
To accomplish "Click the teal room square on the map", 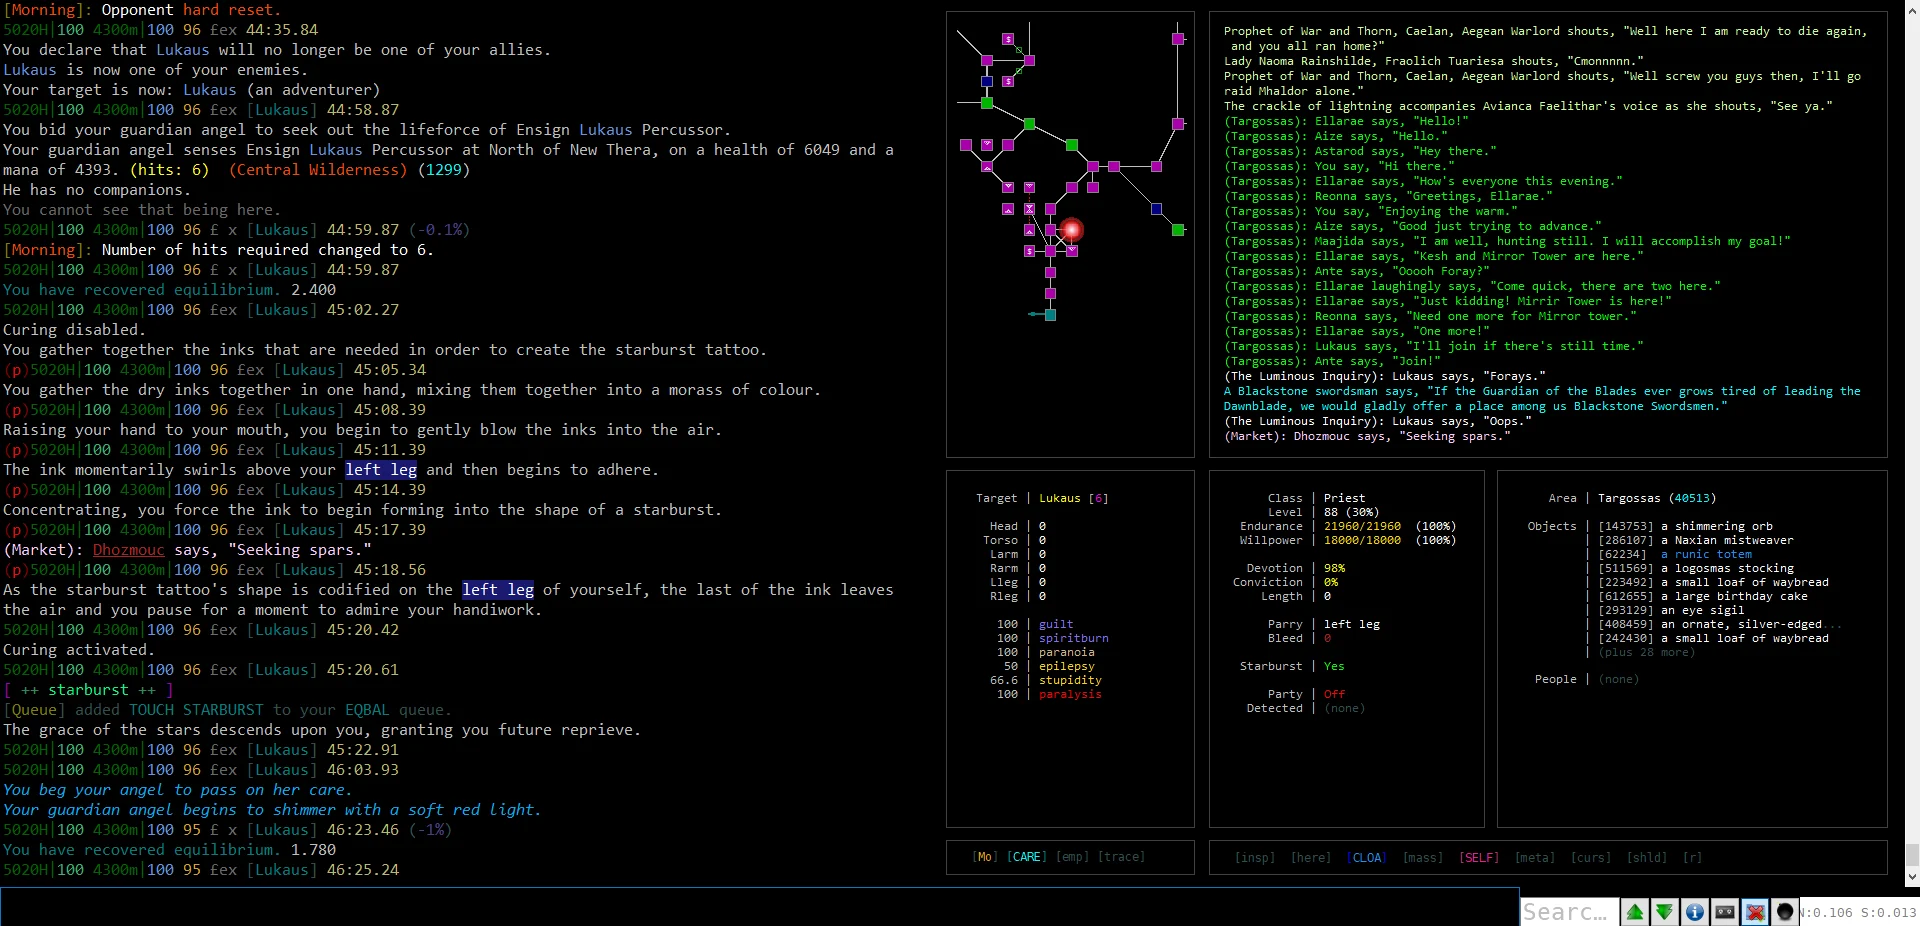I will click(x=1050, y=314).
